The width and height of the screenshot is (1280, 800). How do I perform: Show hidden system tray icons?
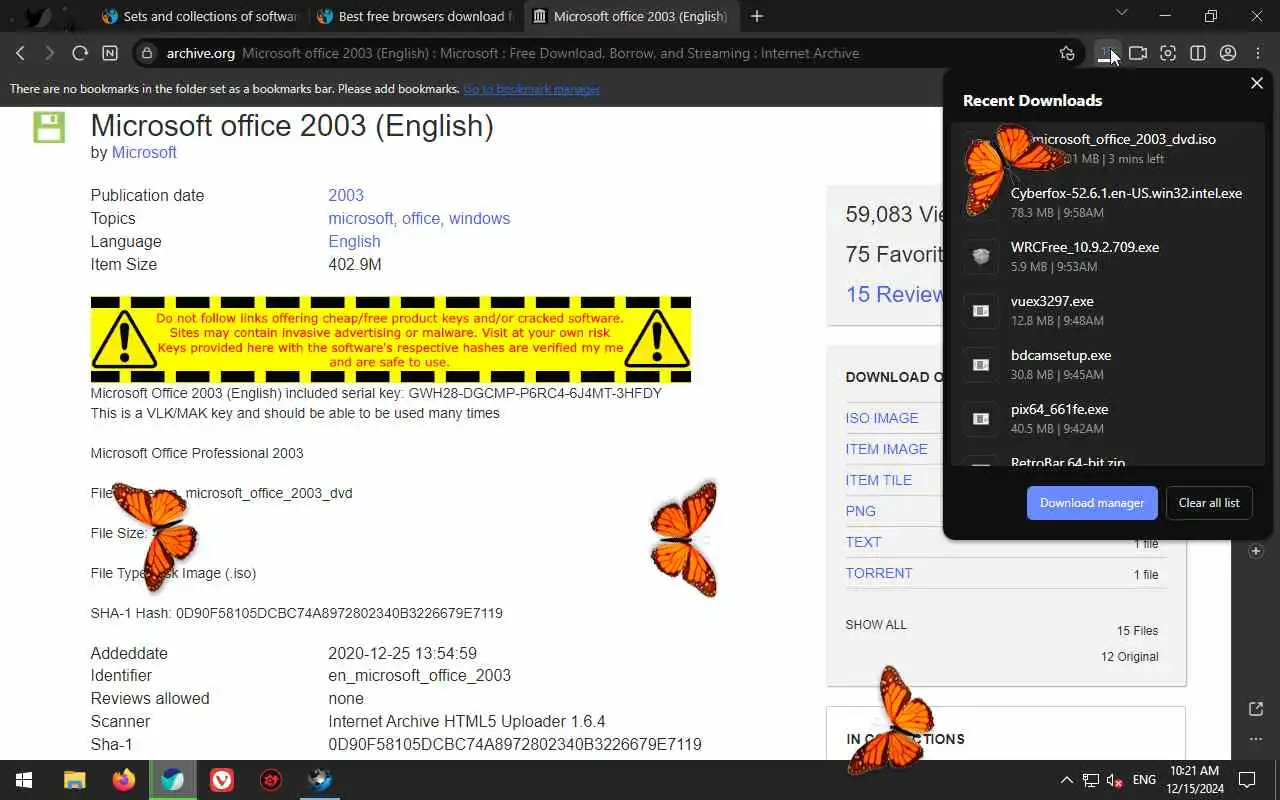click(x=1066, y=780)
